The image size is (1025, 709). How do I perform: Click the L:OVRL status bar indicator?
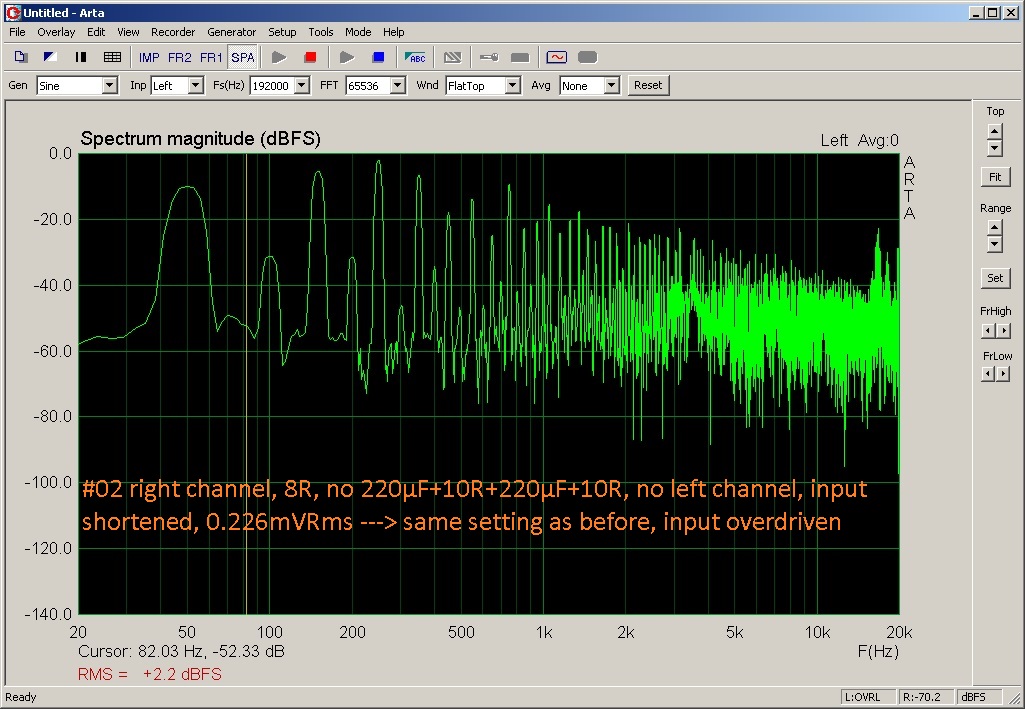click(x=867, y=697)
